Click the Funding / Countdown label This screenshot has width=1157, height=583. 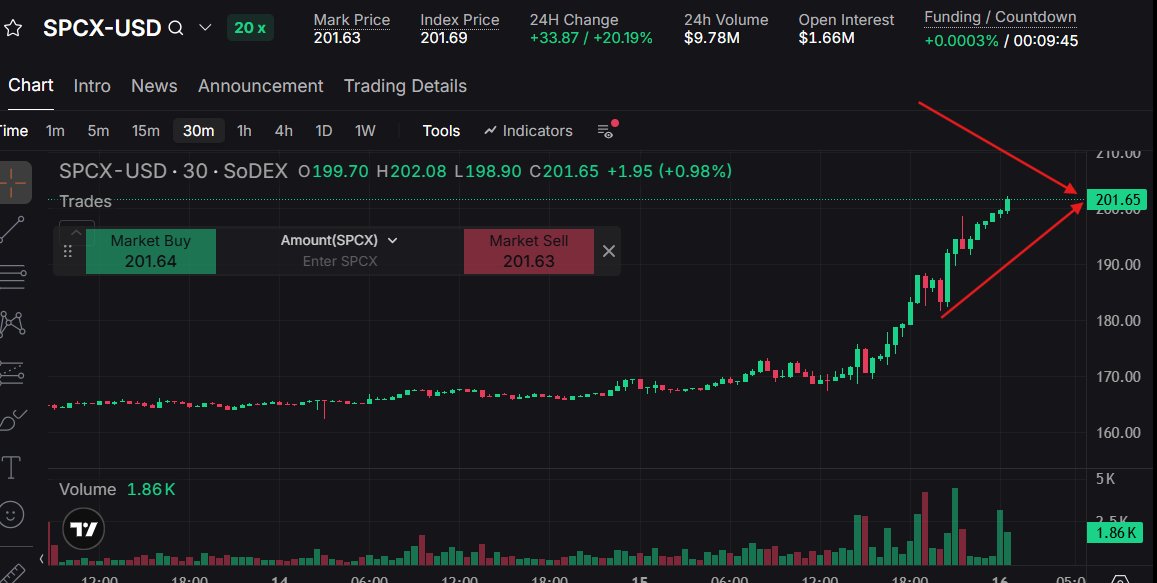[1000, 17]
